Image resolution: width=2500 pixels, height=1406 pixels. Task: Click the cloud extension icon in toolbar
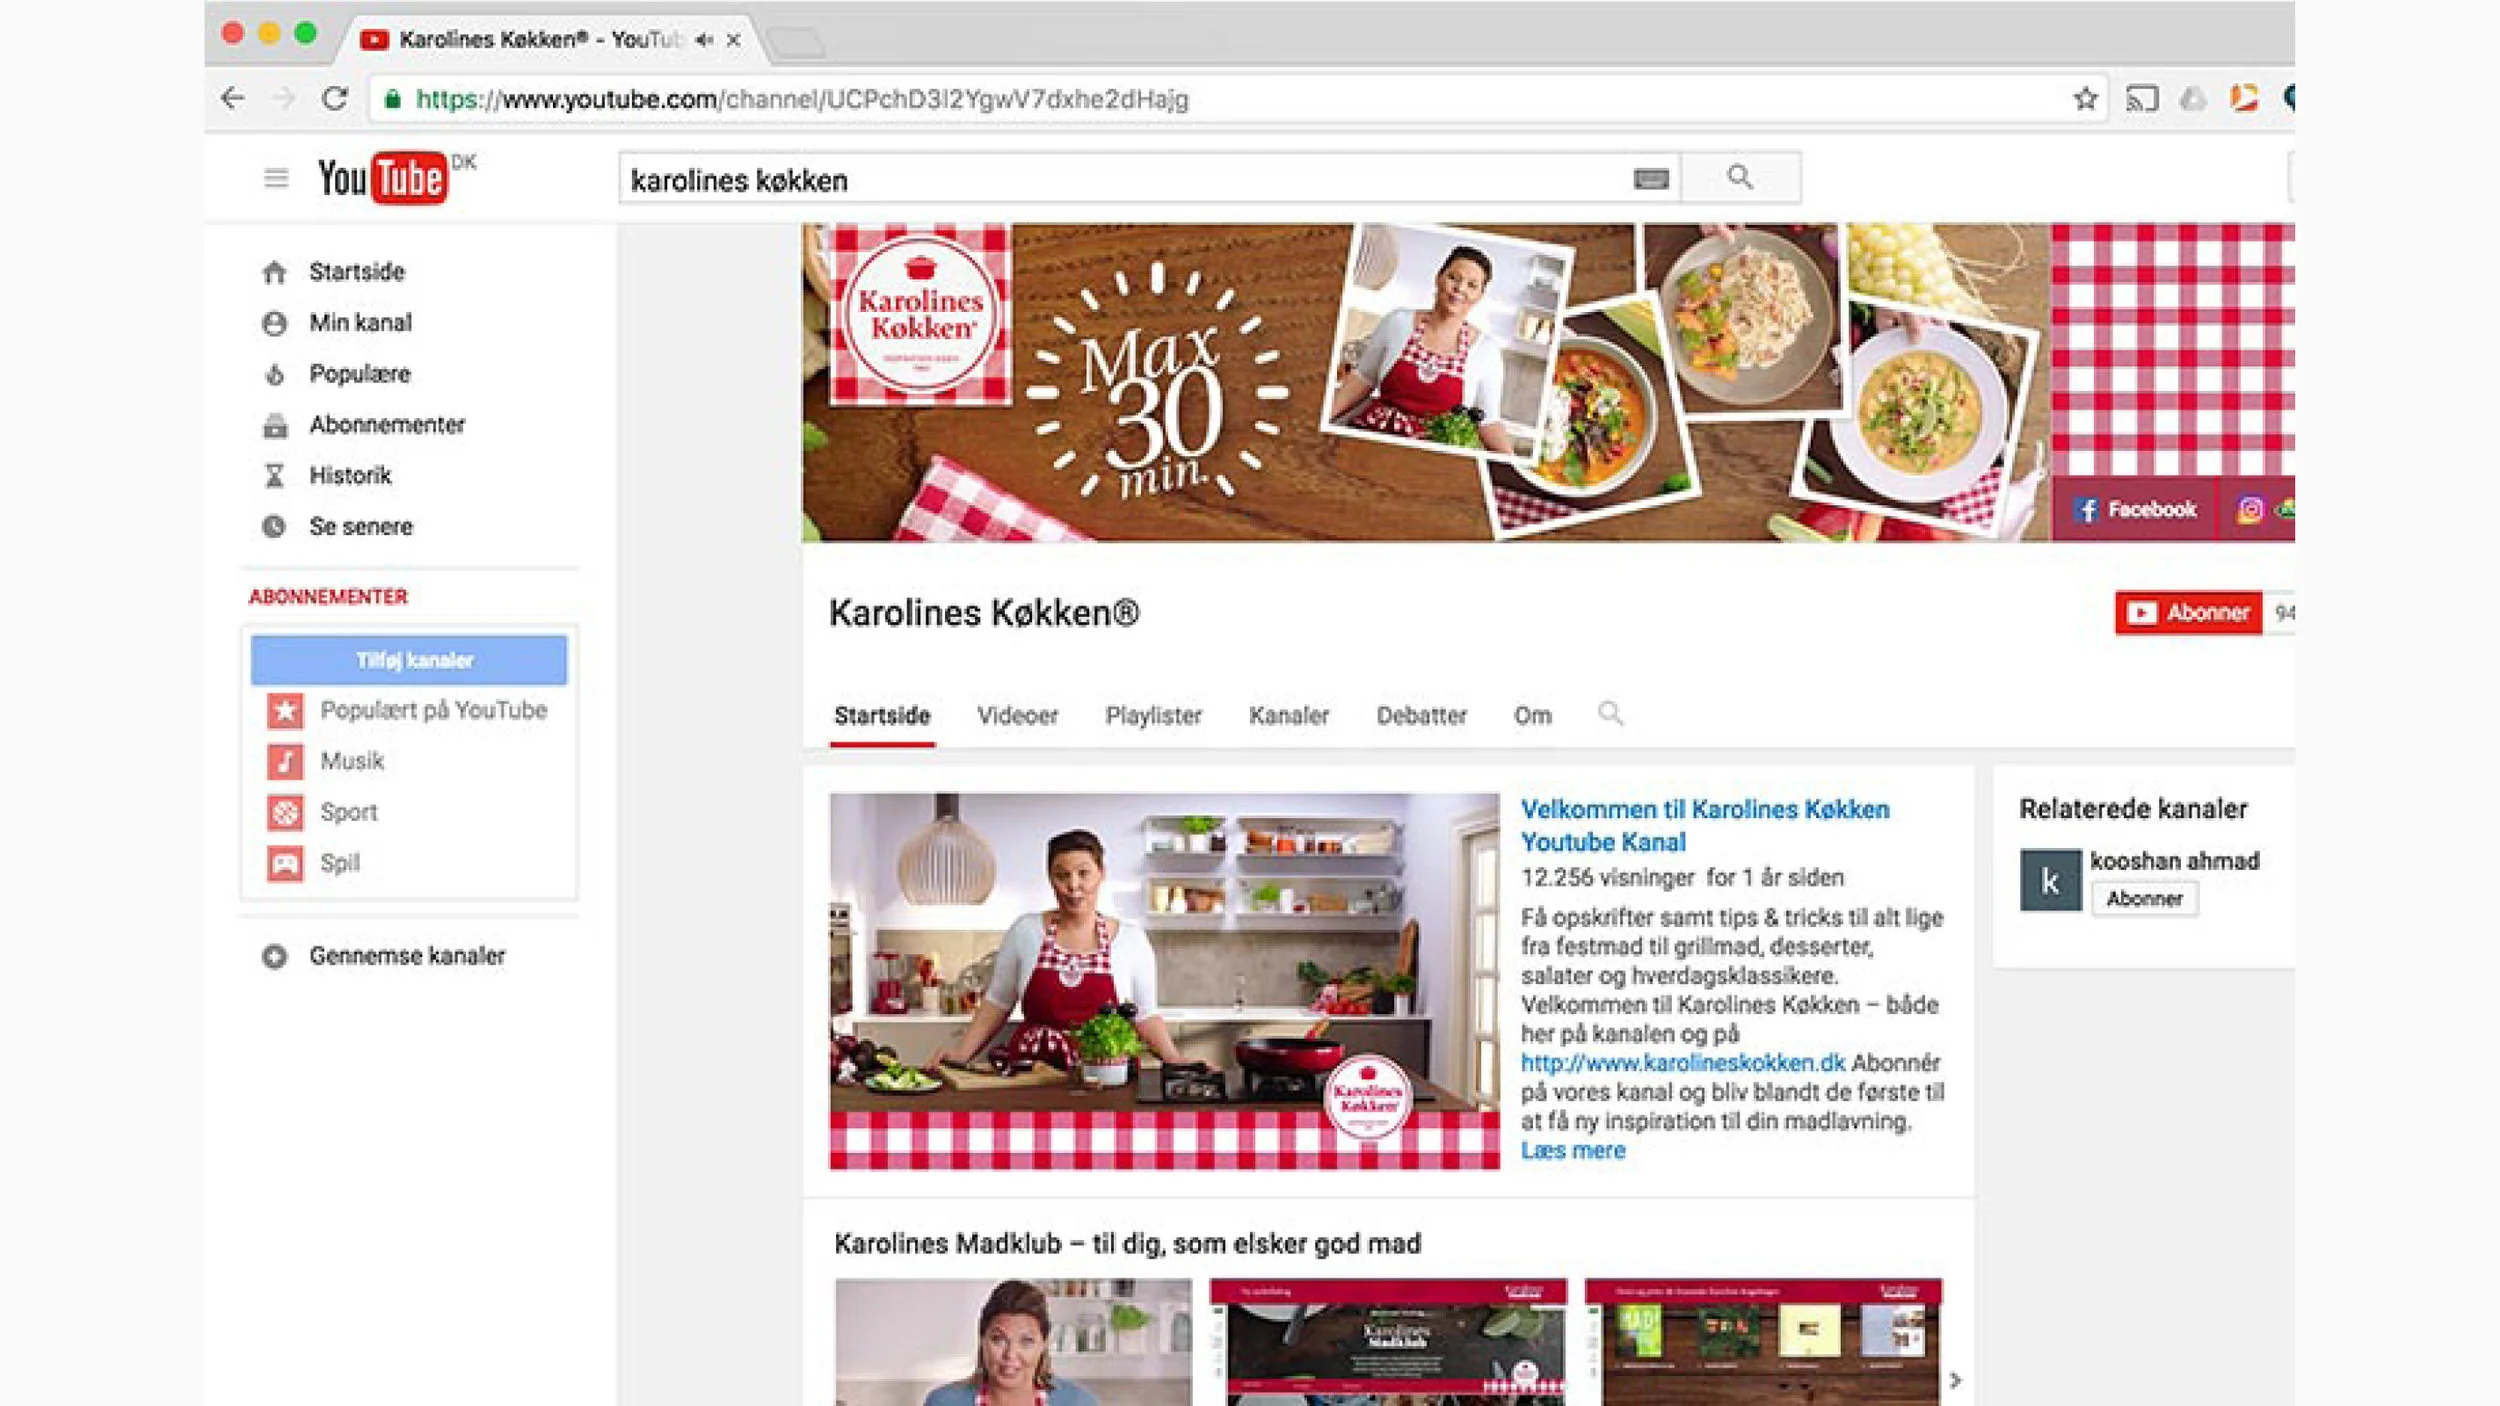click(x=2192, y=98)
